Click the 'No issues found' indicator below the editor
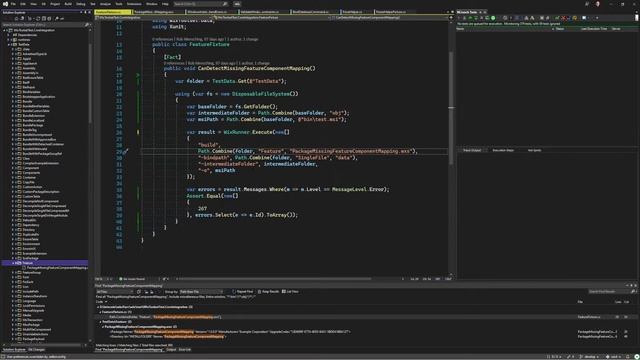This screenshot has height=360, width=640. 132,279
